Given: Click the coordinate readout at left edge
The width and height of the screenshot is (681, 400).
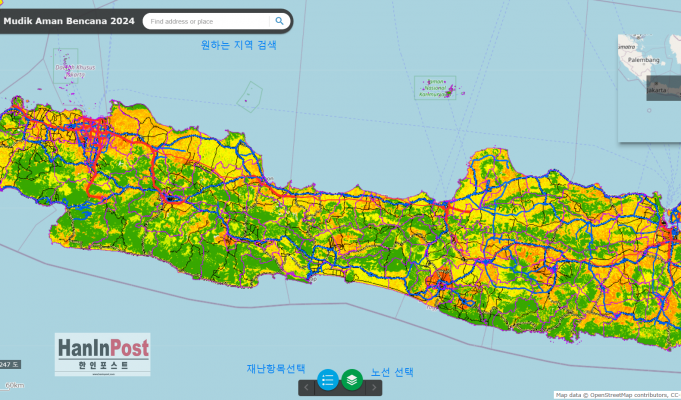Looking at the screenshot, I should coord(8,363).
